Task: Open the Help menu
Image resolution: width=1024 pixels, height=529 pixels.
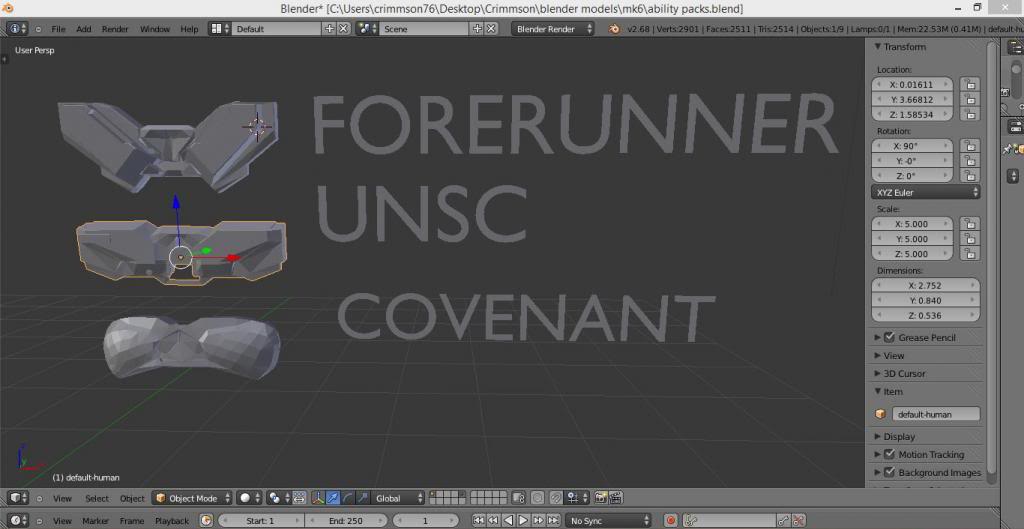Action: [x=189, y=29]
